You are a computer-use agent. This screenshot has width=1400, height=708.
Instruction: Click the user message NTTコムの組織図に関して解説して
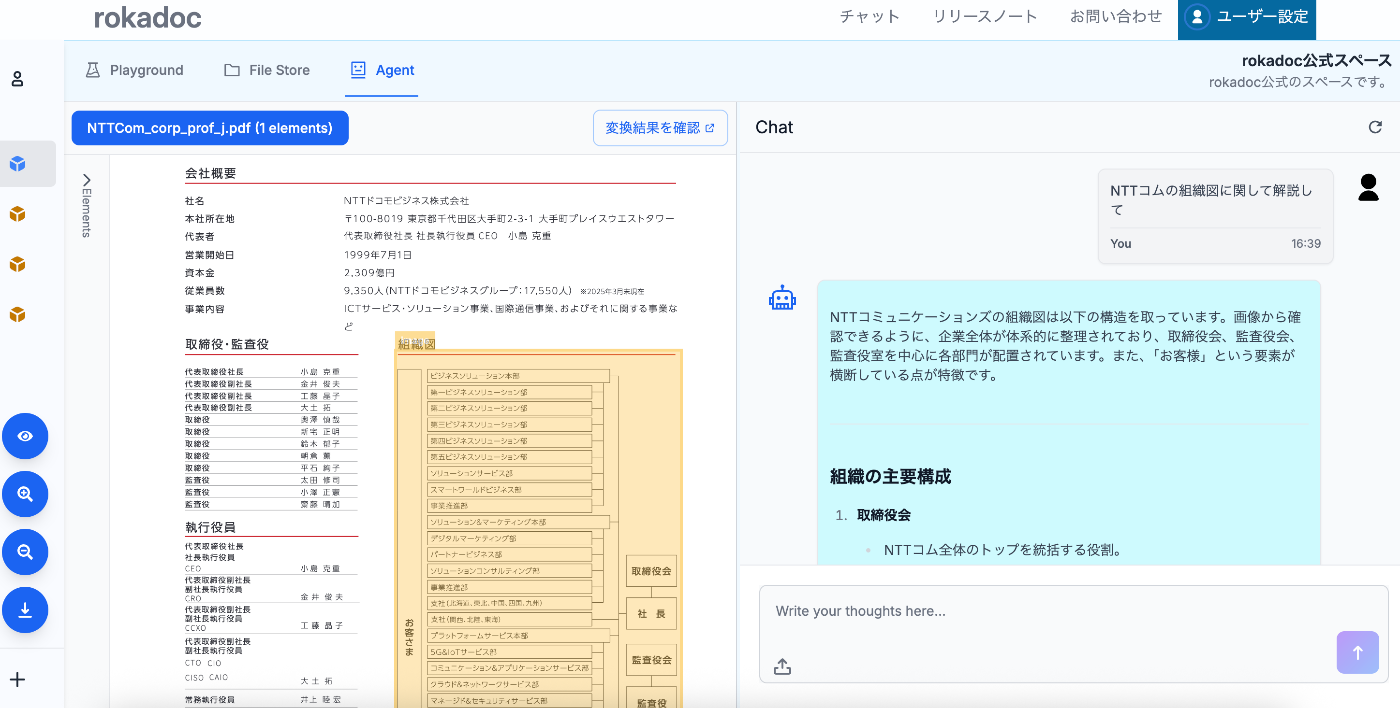[1211, 200]
